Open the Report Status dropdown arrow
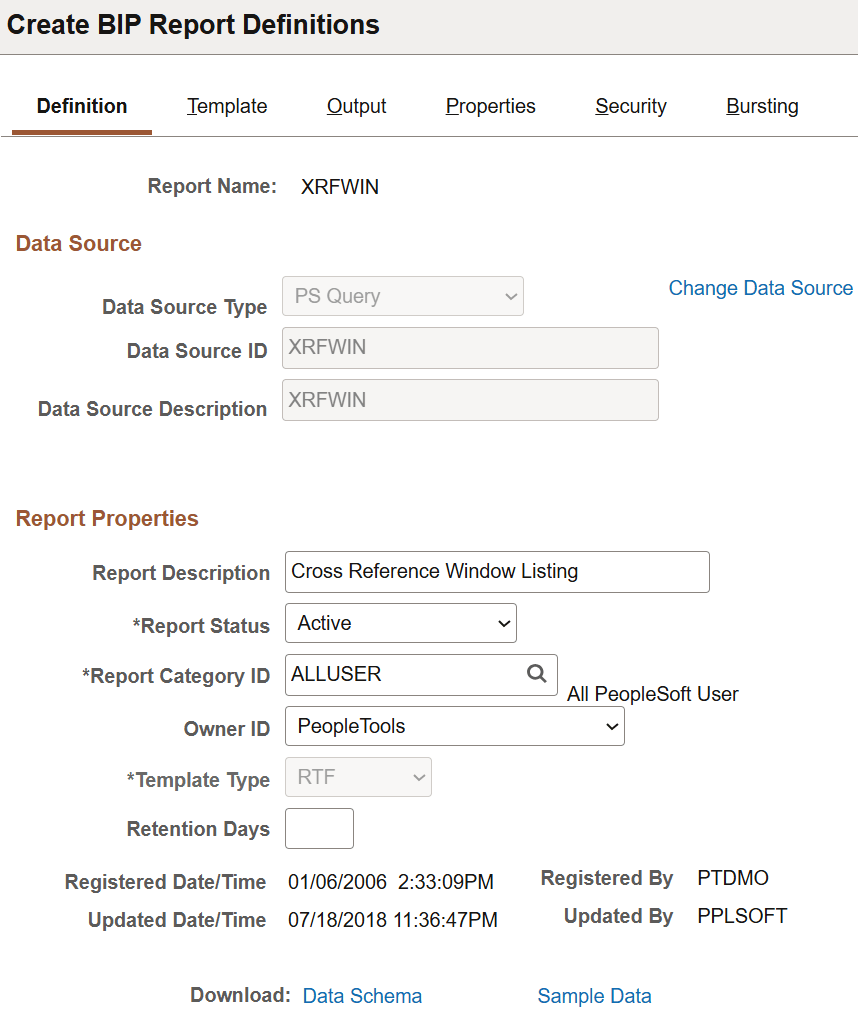The height and width of the screenshot is (1009, 858). coord(503,623)
